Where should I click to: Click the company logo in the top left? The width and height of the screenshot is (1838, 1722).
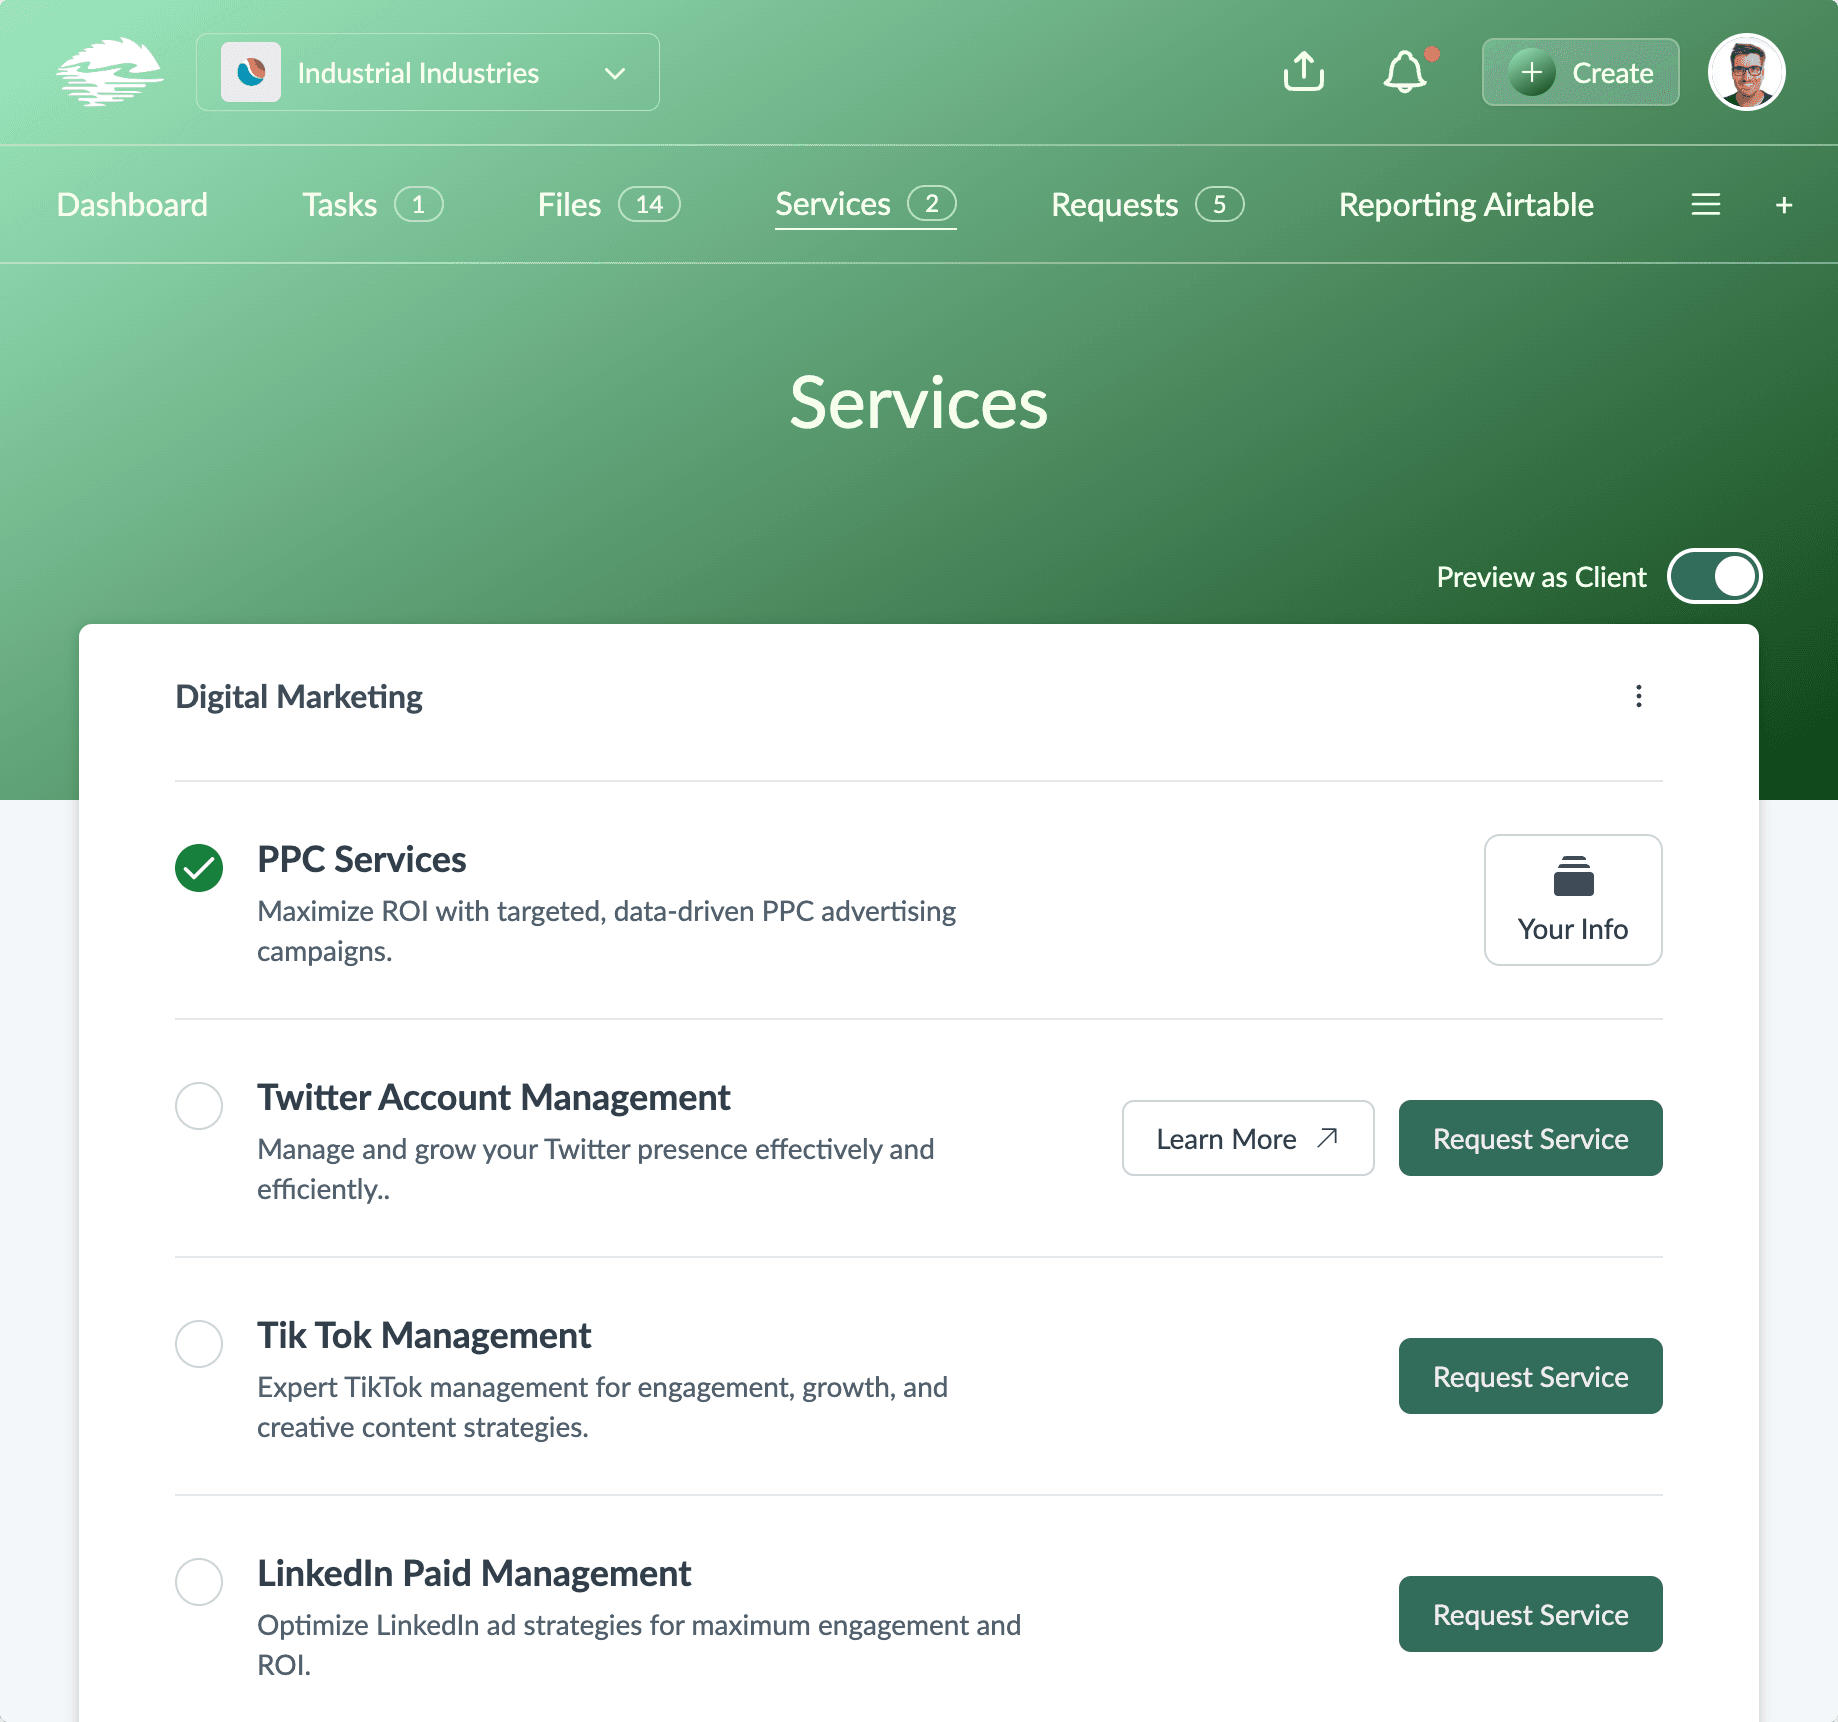[x=110, y=70]
